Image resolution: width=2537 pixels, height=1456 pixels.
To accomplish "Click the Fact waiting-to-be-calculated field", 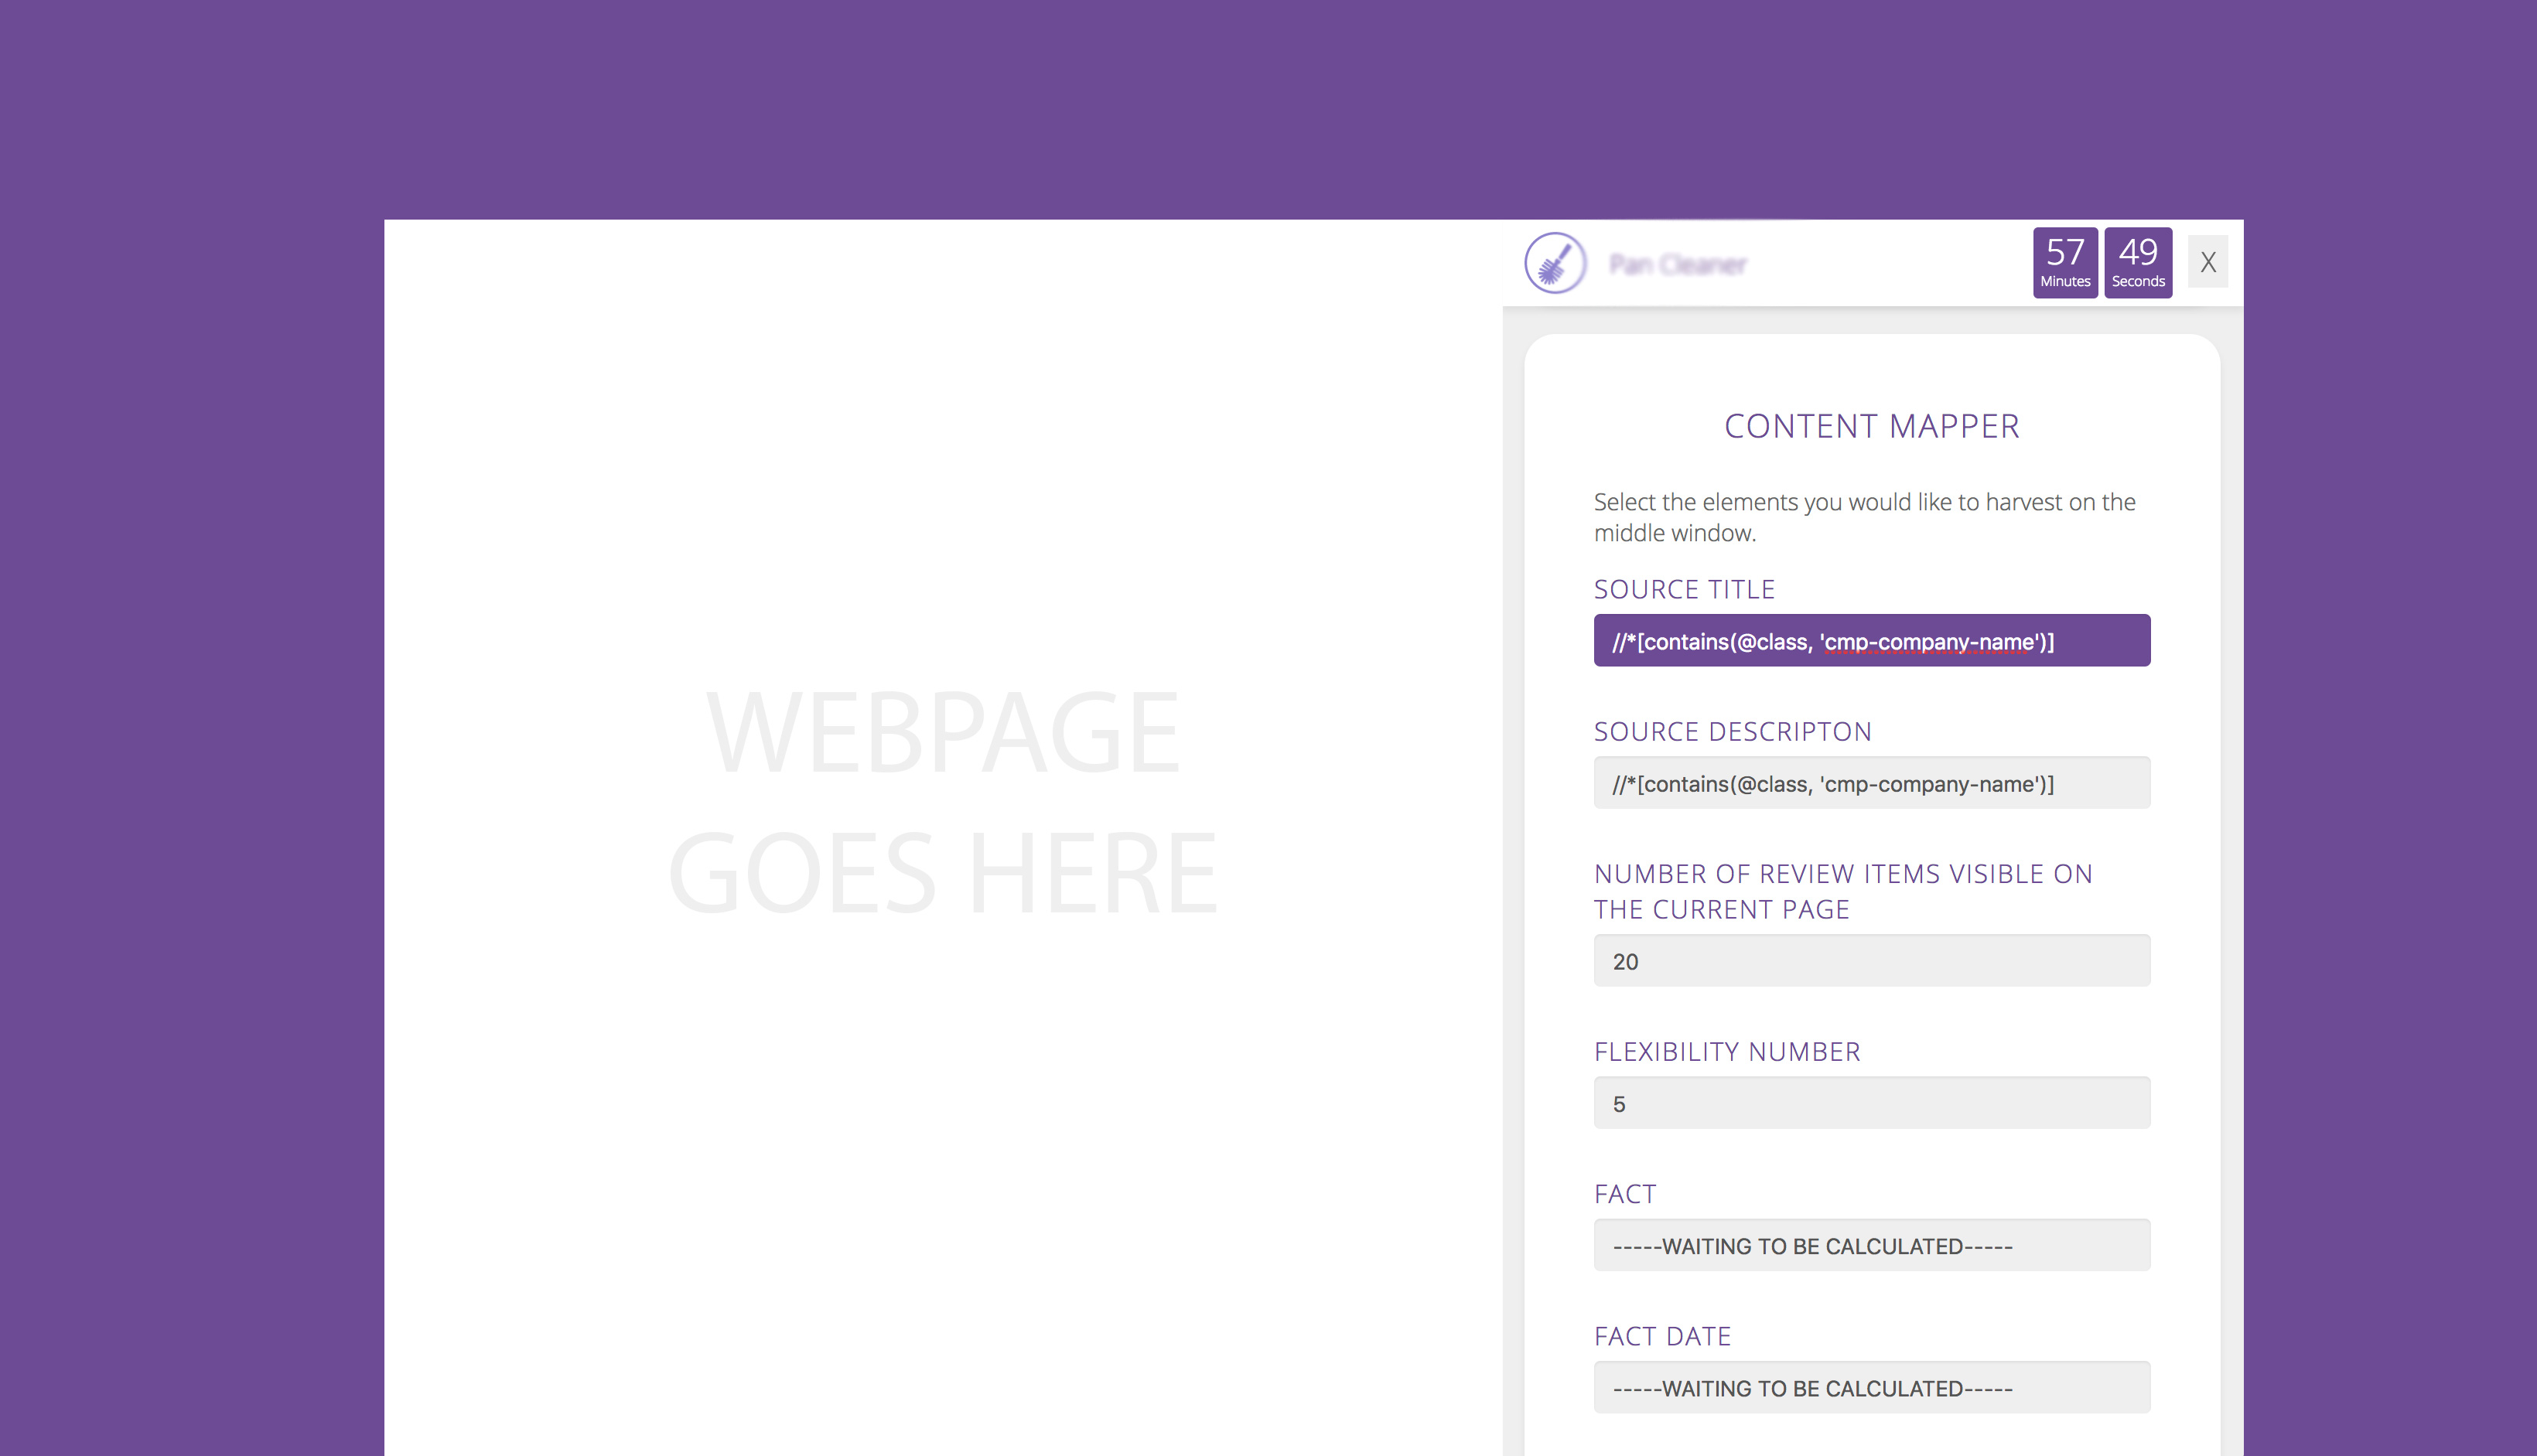I will tap(1872, 1245).
